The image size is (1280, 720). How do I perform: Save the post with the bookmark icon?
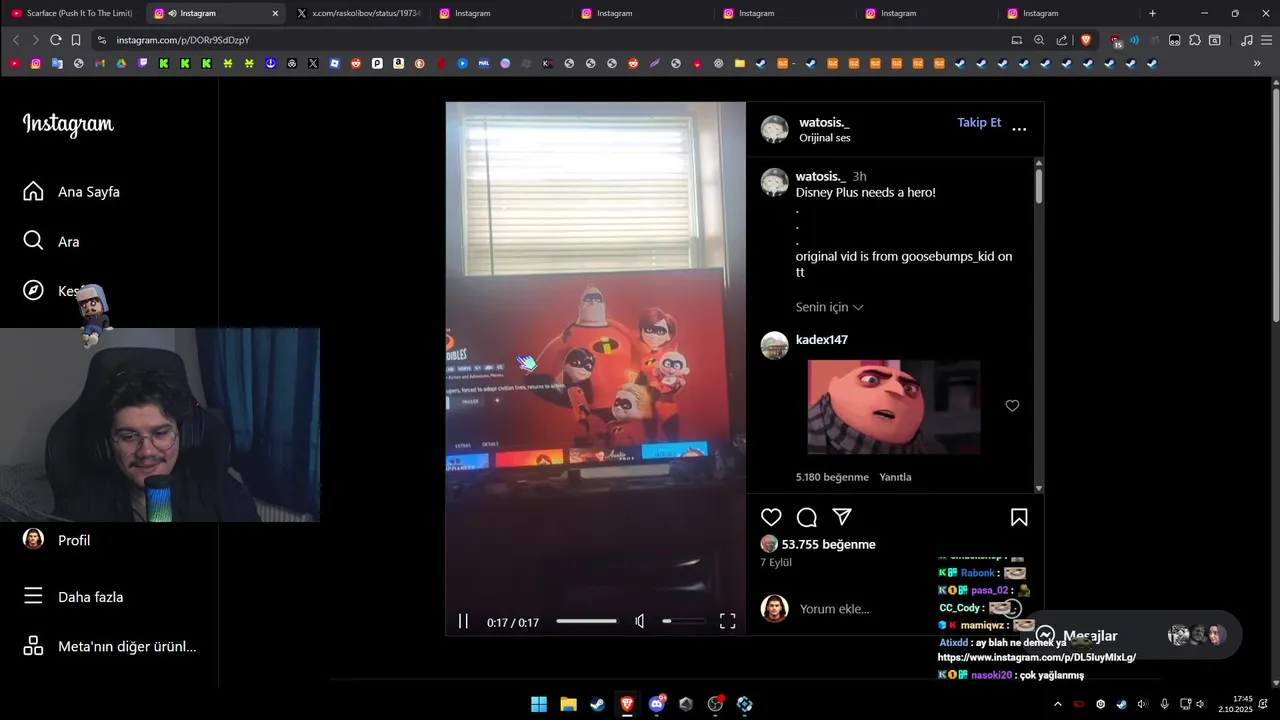pyautogui.click(x=1019, y=517)
